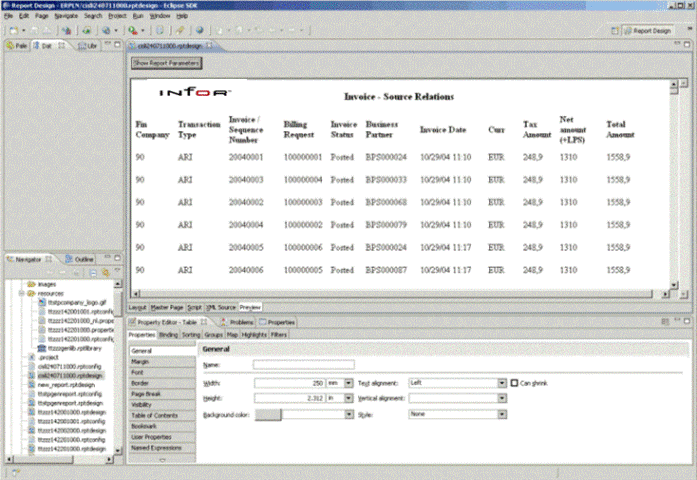
Task: Click the Report Design perspective button
Action: click(x=655, y=31)
